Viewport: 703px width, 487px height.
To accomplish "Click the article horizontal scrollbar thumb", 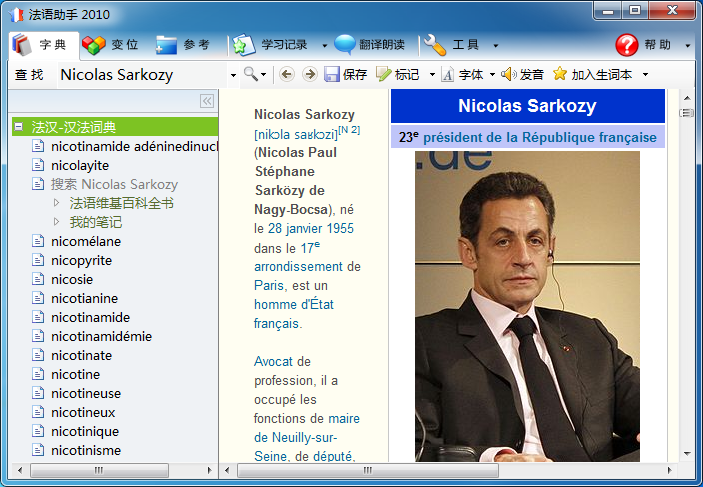I will pos(368,470).
